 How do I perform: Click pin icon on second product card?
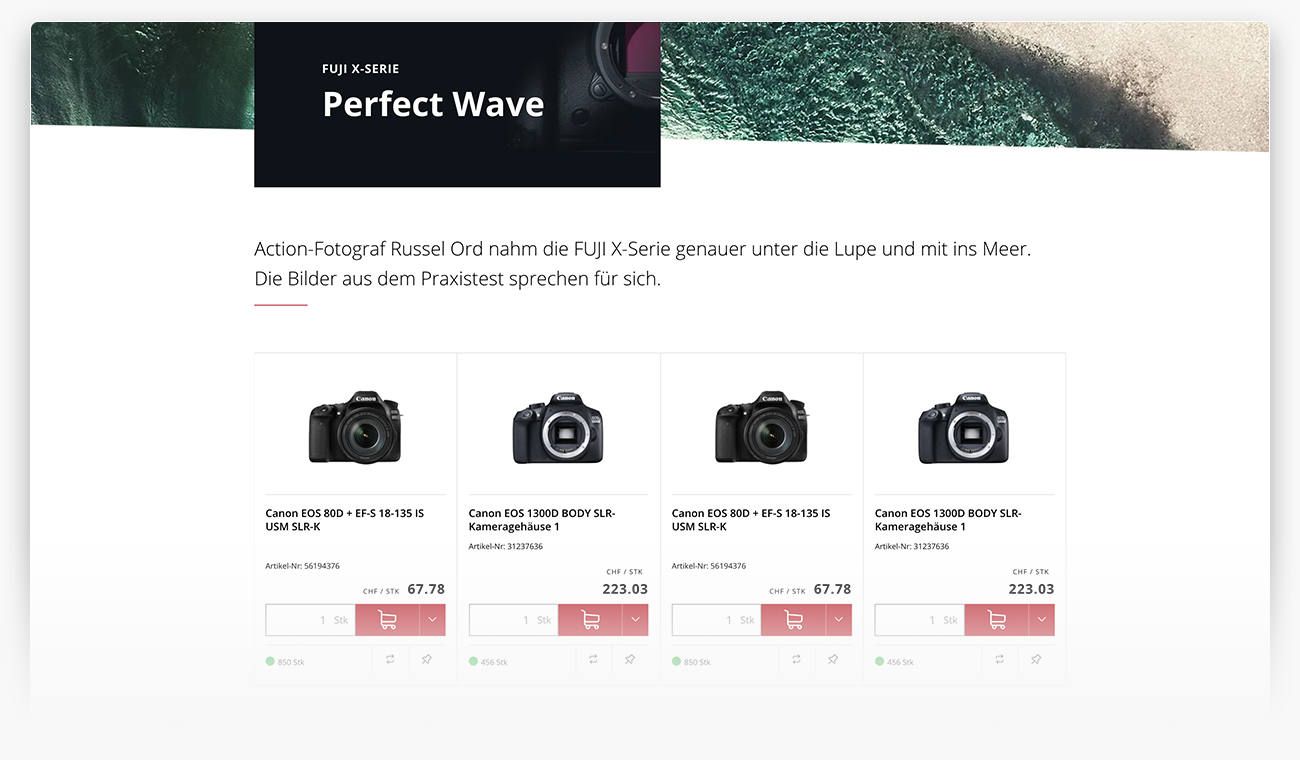630,660
